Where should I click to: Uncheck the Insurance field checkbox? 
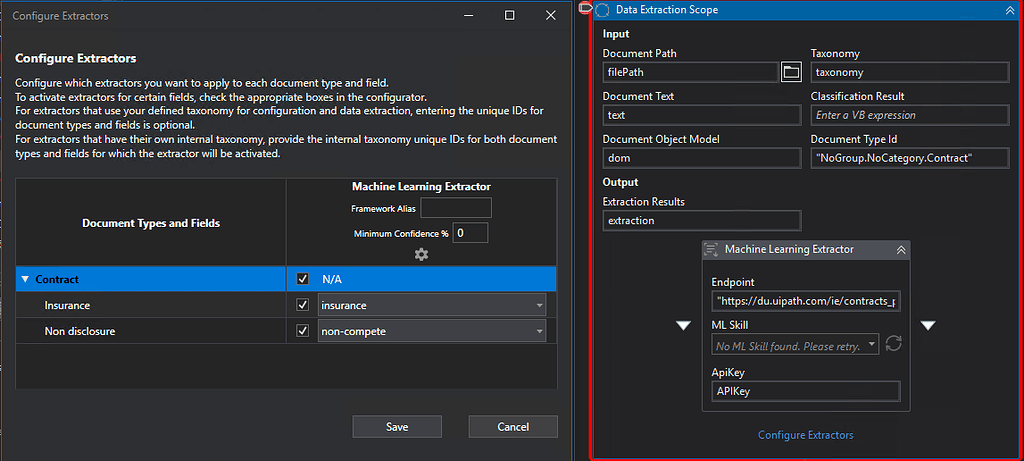303,305
